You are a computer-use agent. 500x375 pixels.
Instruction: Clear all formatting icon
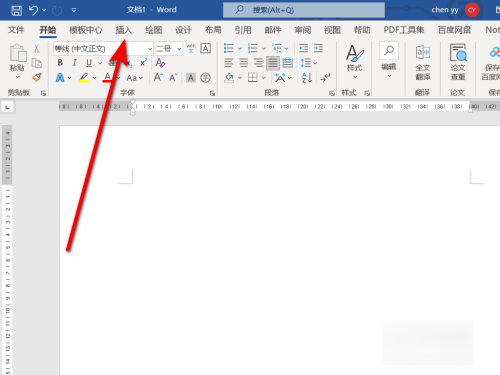(x=160, y=63)
